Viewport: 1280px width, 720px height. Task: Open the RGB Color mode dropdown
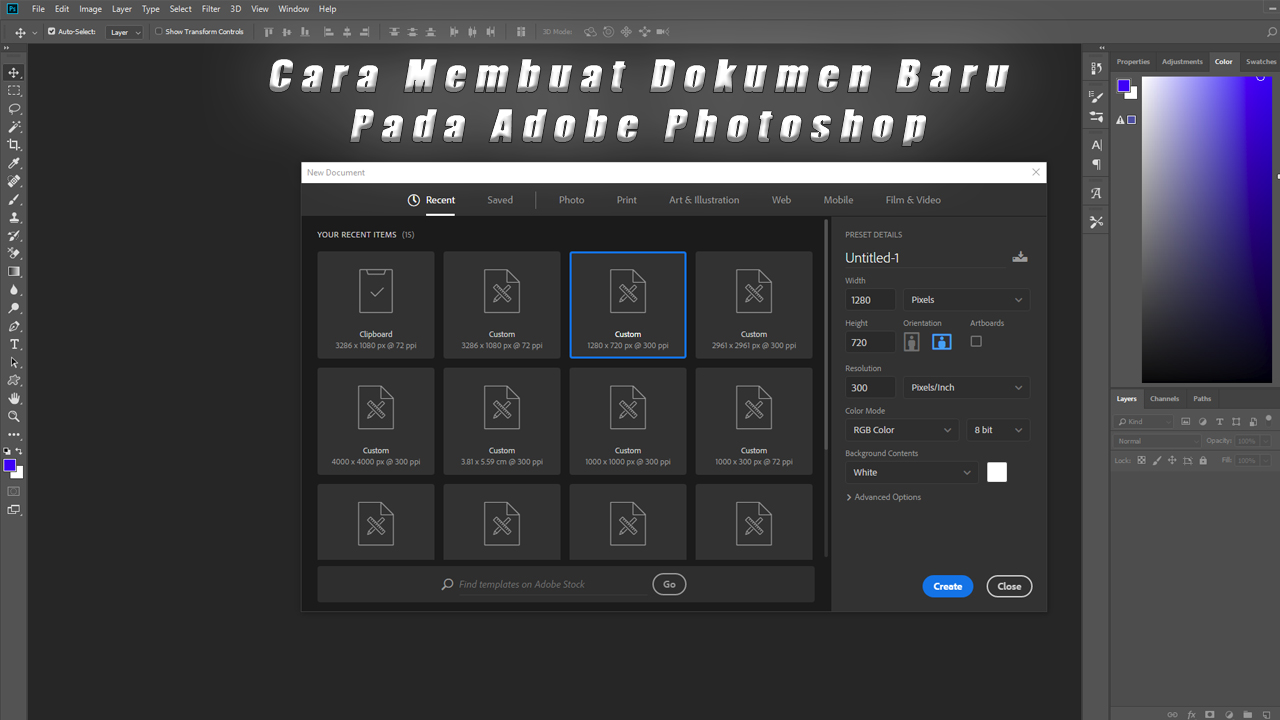pos(902,430)
